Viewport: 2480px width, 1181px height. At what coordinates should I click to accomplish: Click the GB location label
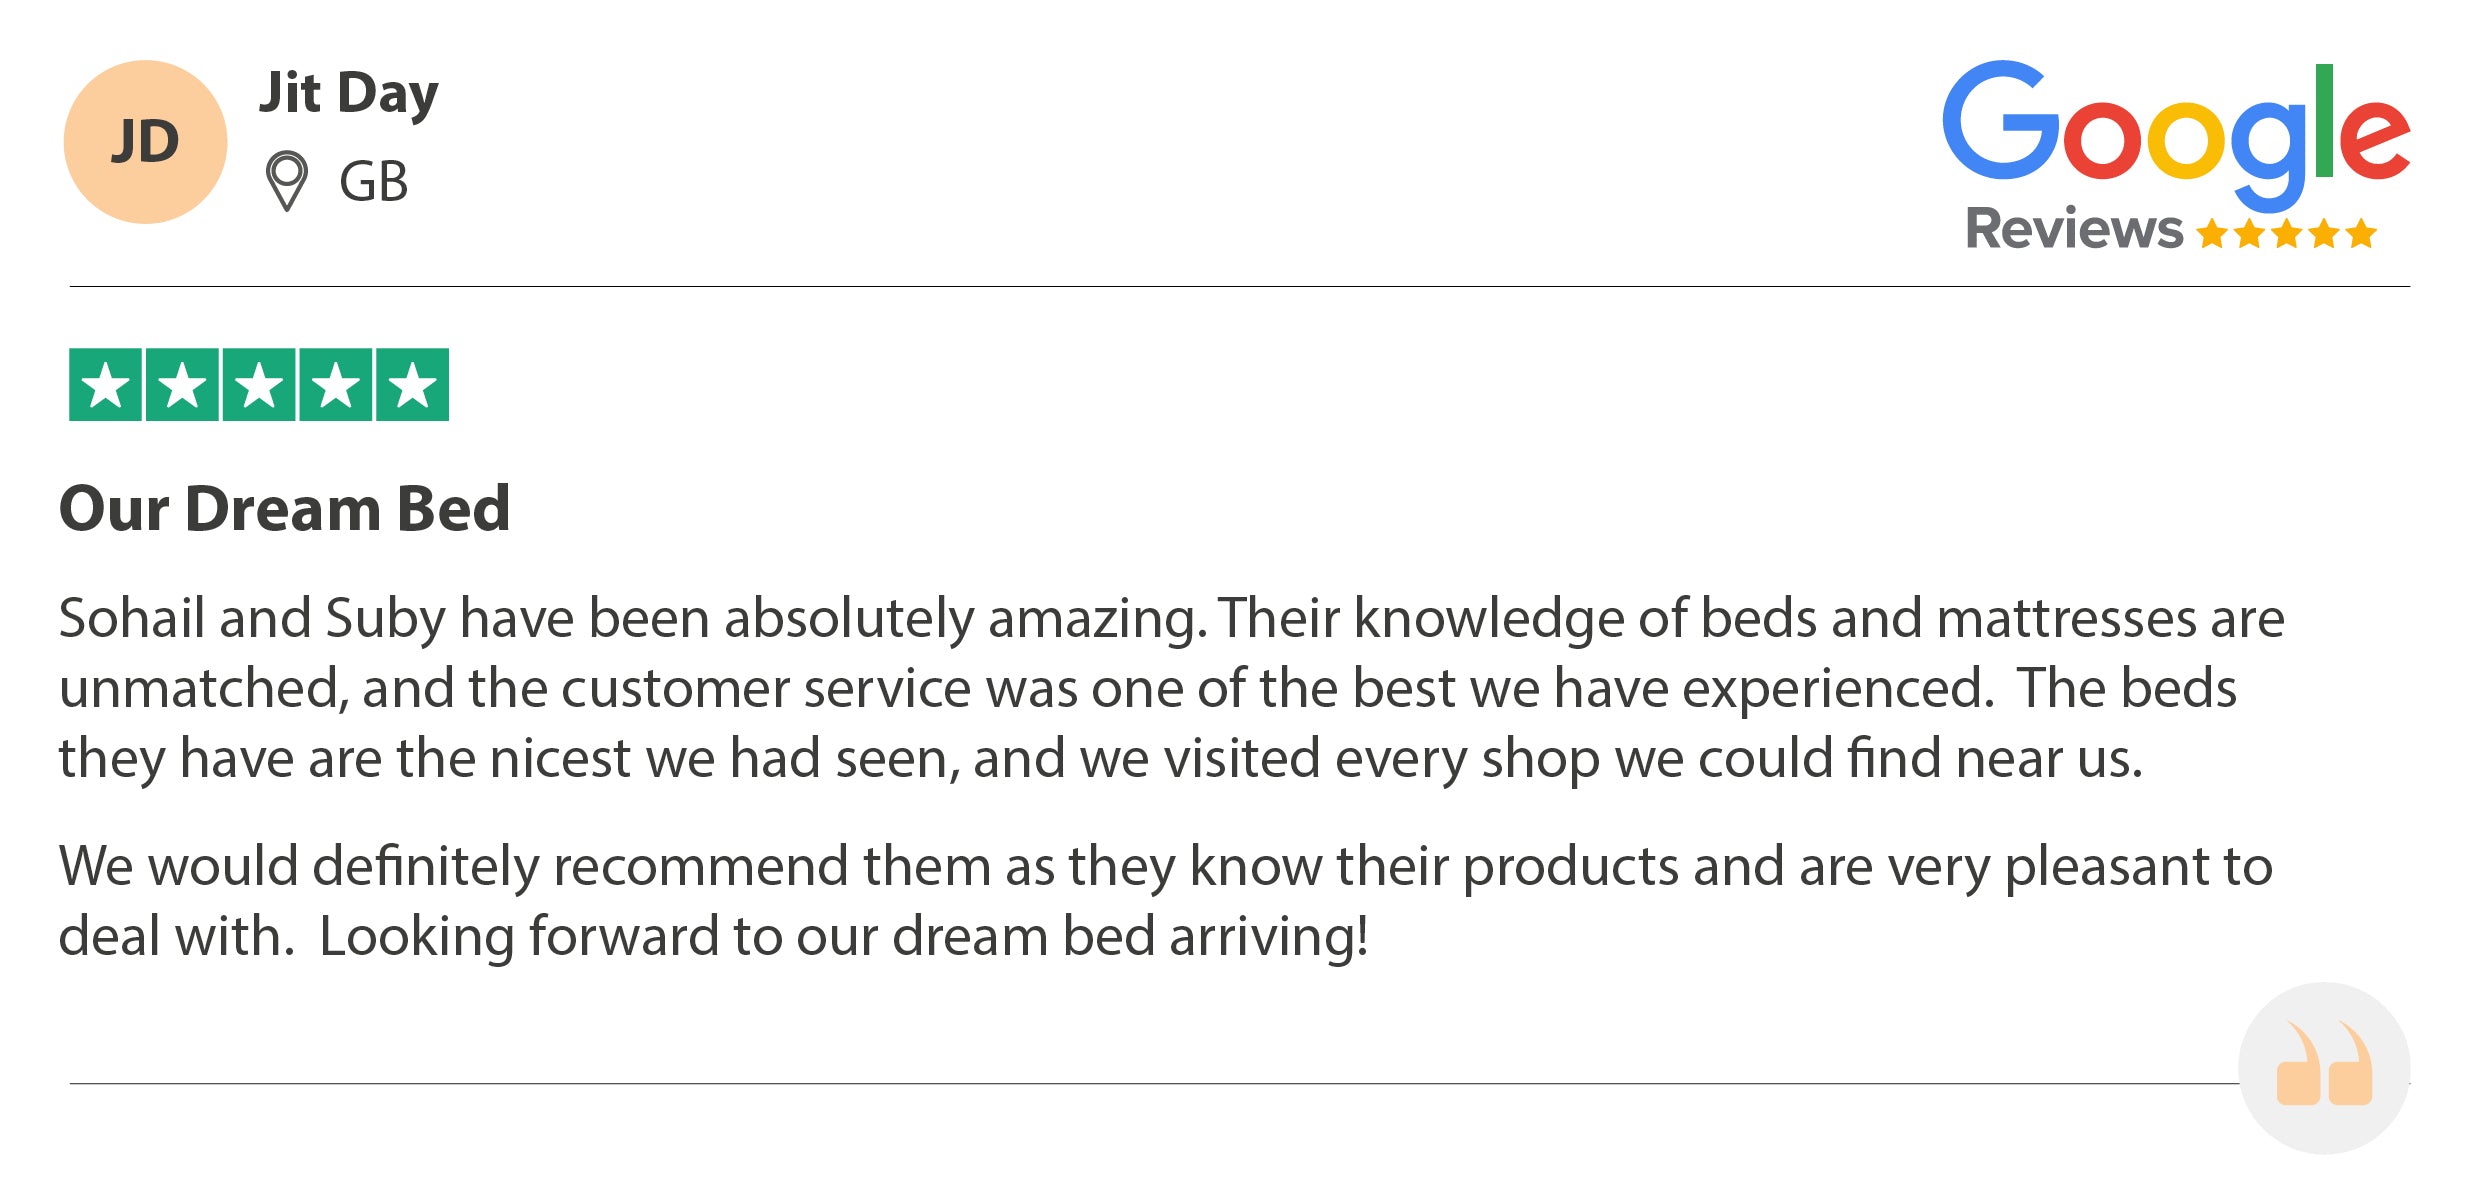(x=374, y=182)
